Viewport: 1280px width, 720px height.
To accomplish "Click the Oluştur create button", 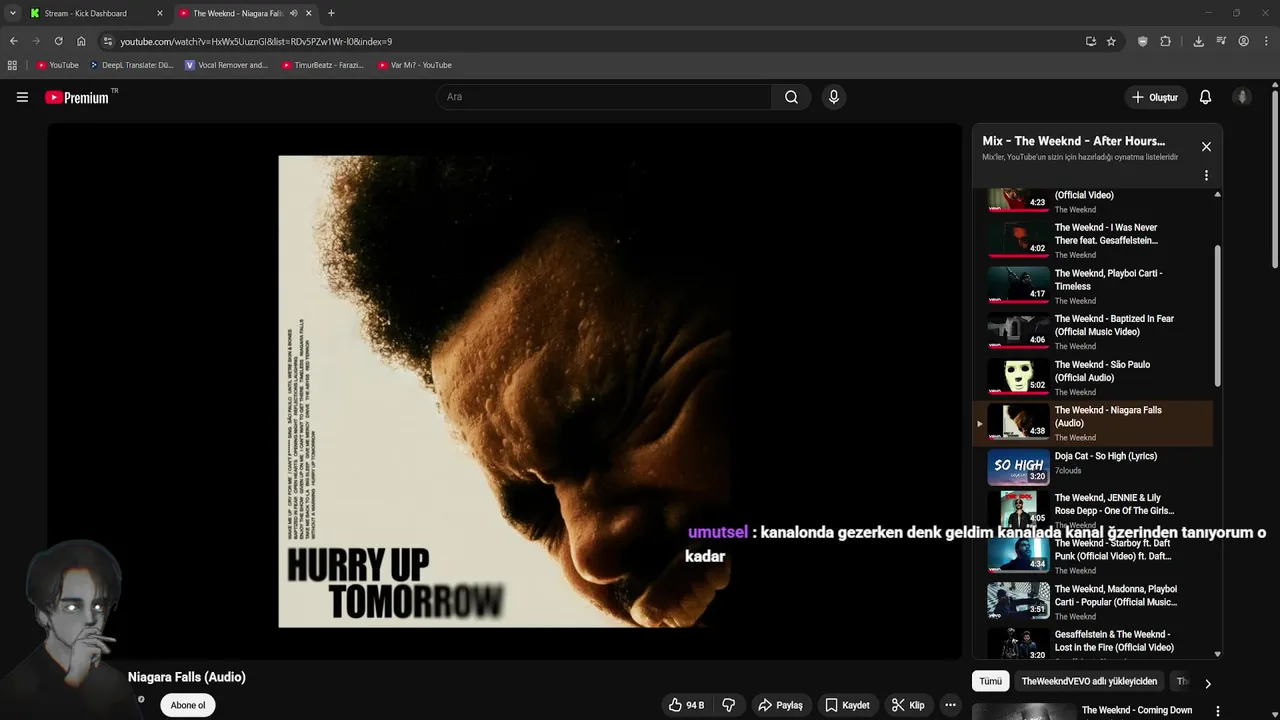I will (x=1154, y=97).
